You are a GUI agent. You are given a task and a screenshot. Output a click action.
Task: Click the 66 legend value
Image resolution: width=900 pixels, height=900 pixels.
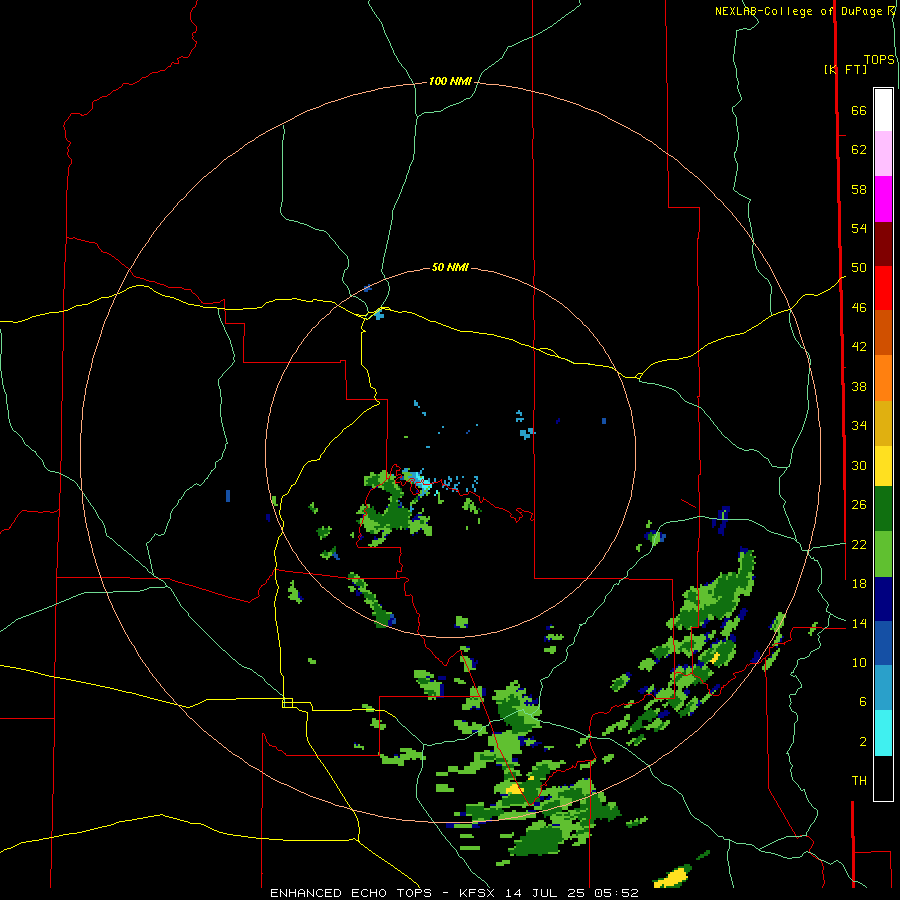pos(859,111)
